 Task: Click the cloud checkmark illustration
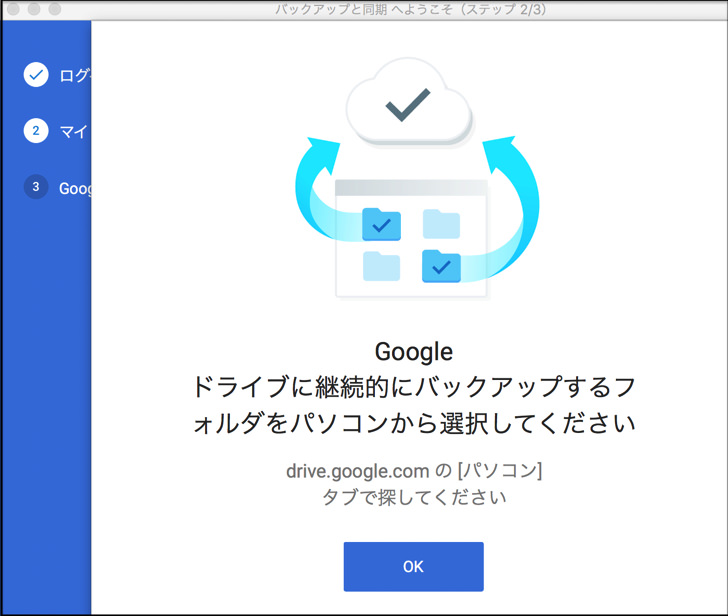tap(409, 102)
